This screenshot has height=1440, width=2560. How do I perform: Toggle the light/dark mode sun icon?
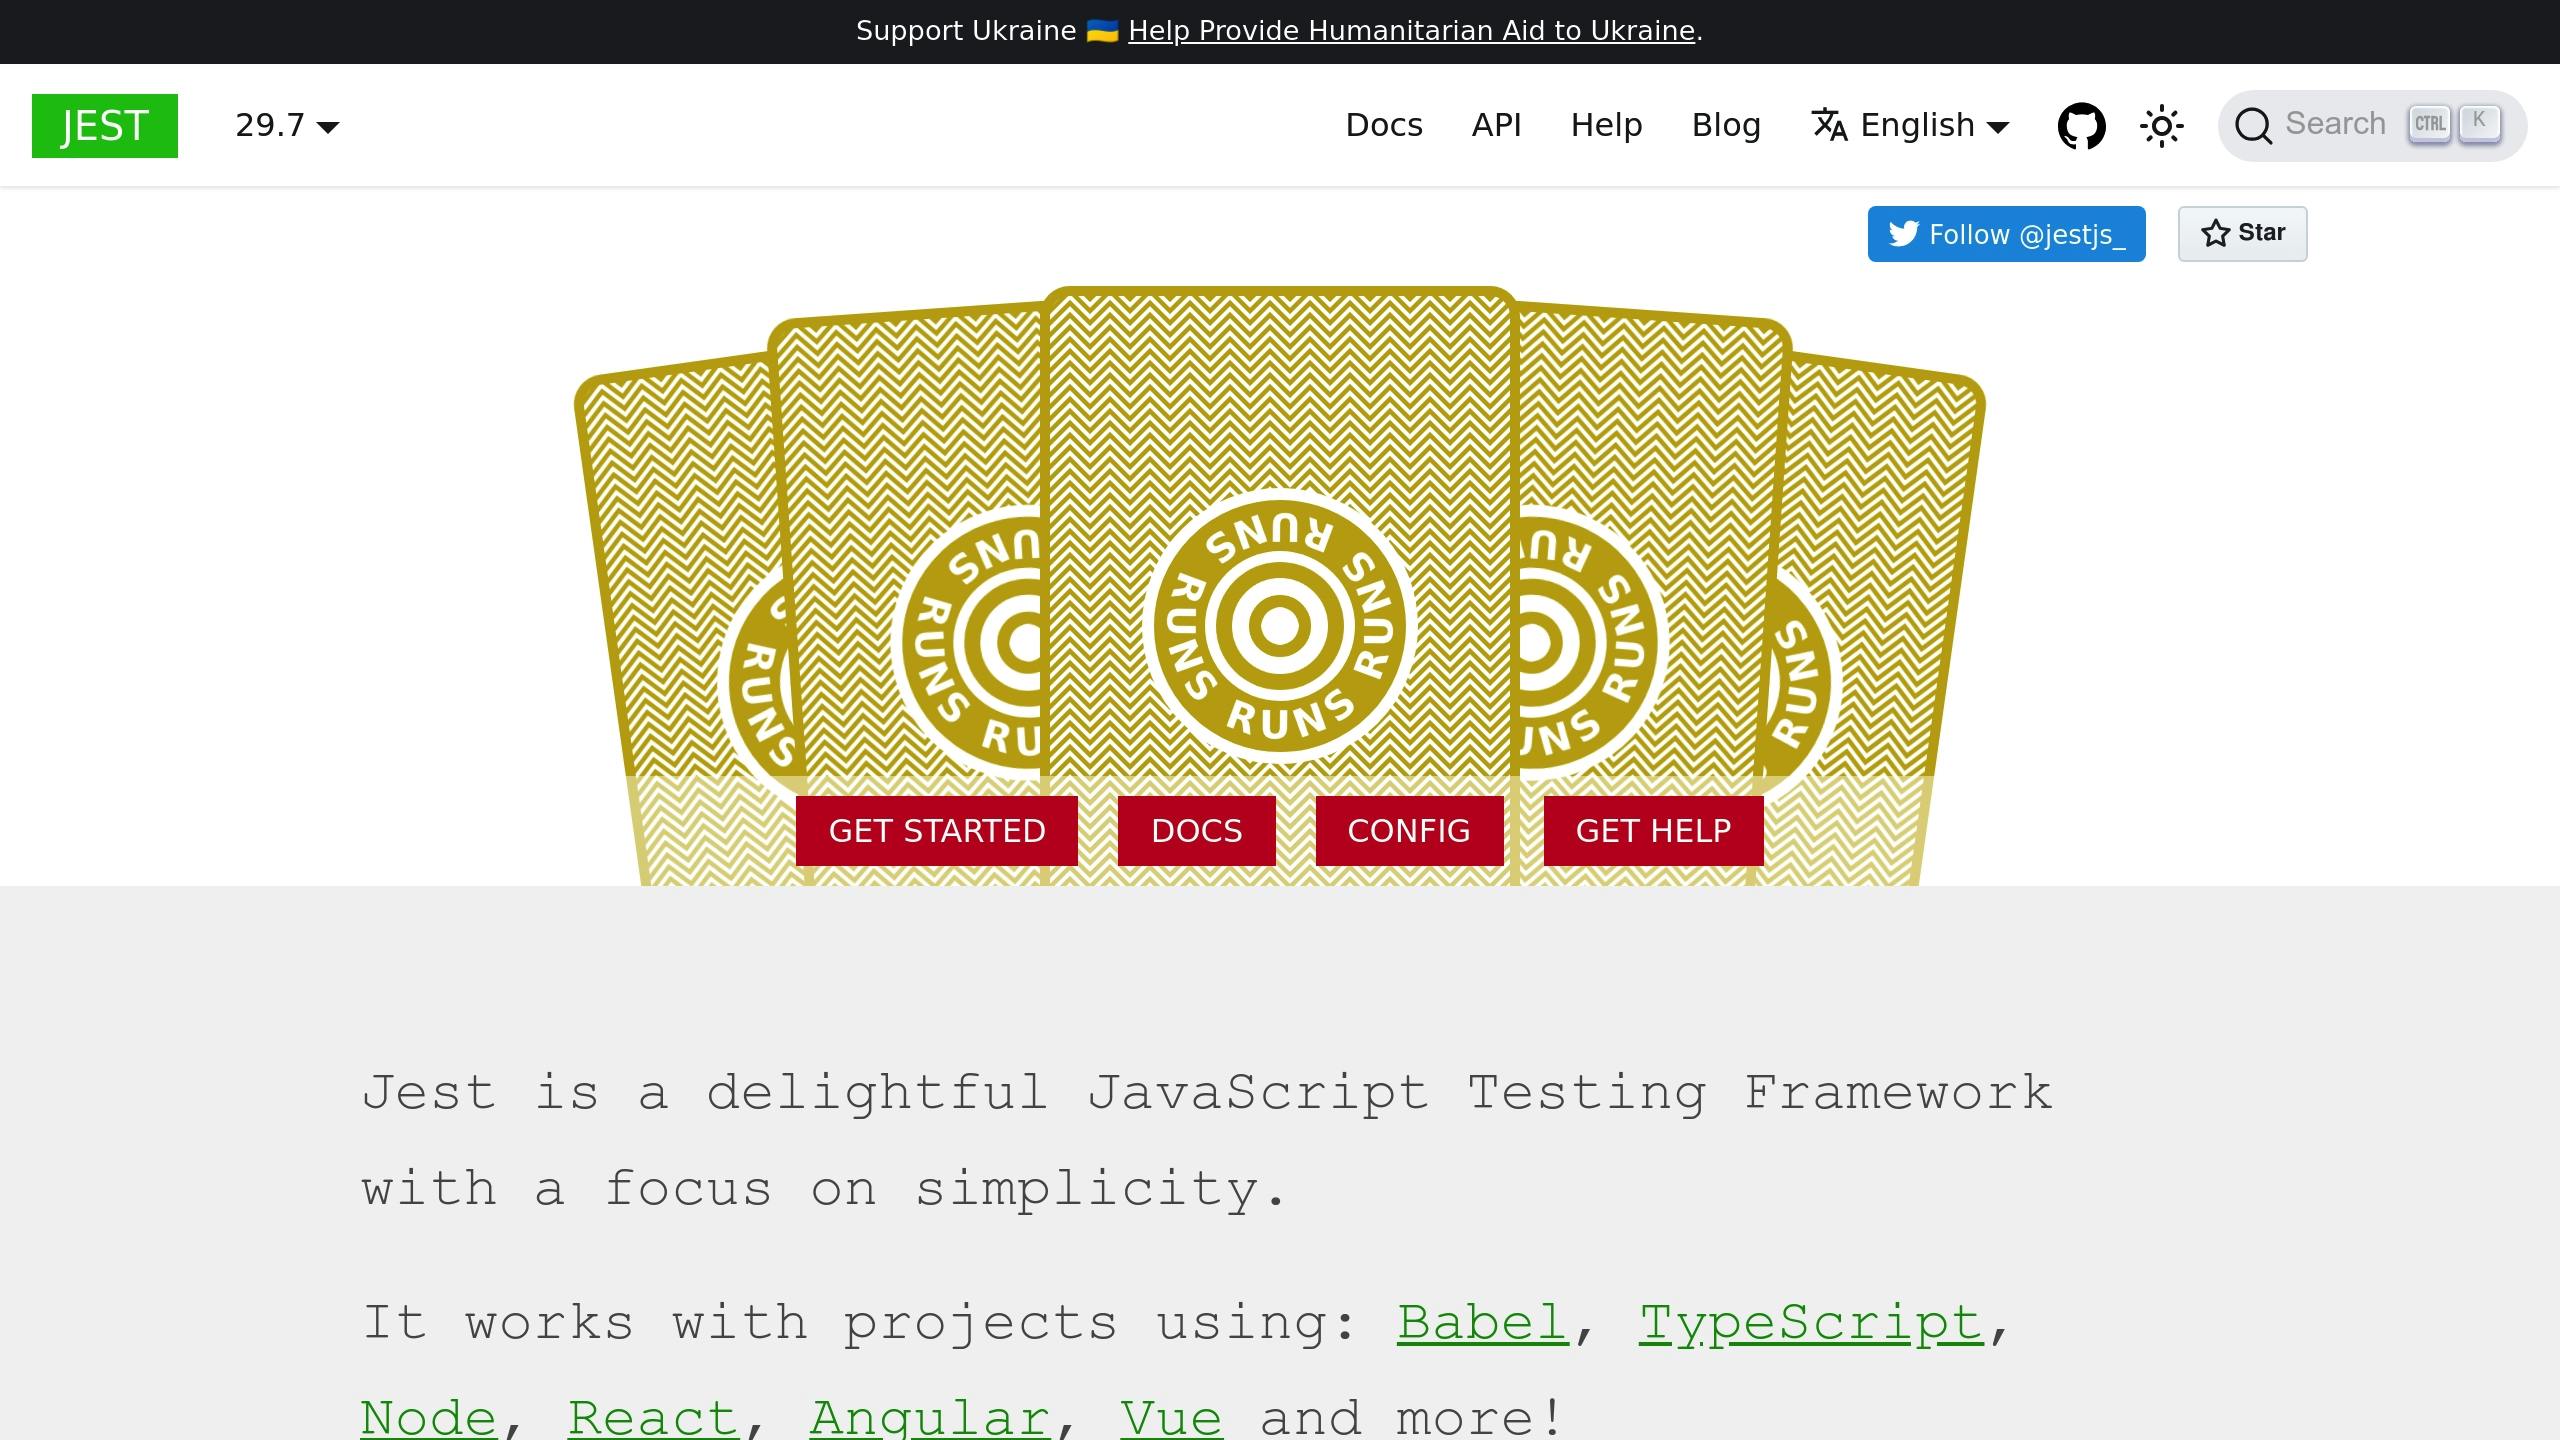coord(2162,126)
